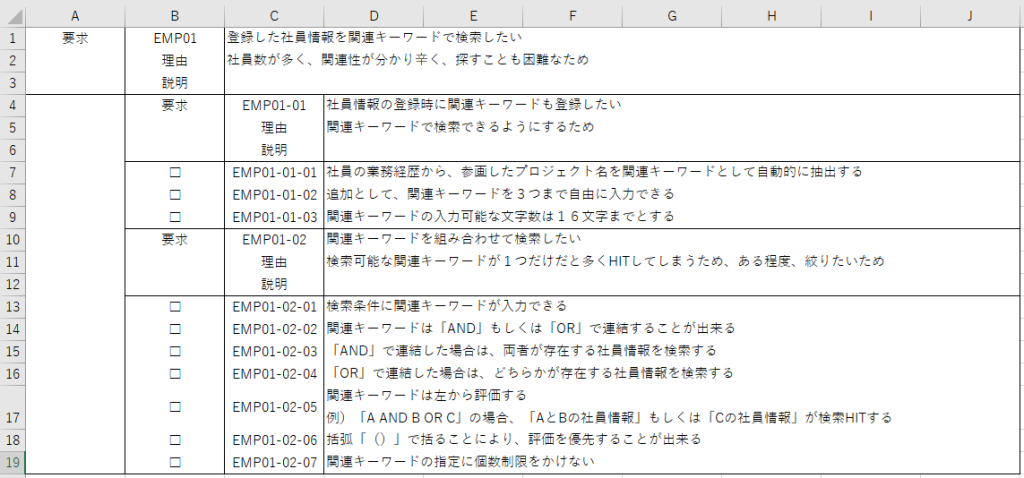Screen dimensions: 1024x478
Task: Click the 説明 cell in row 12
Action: pos(274,284)
